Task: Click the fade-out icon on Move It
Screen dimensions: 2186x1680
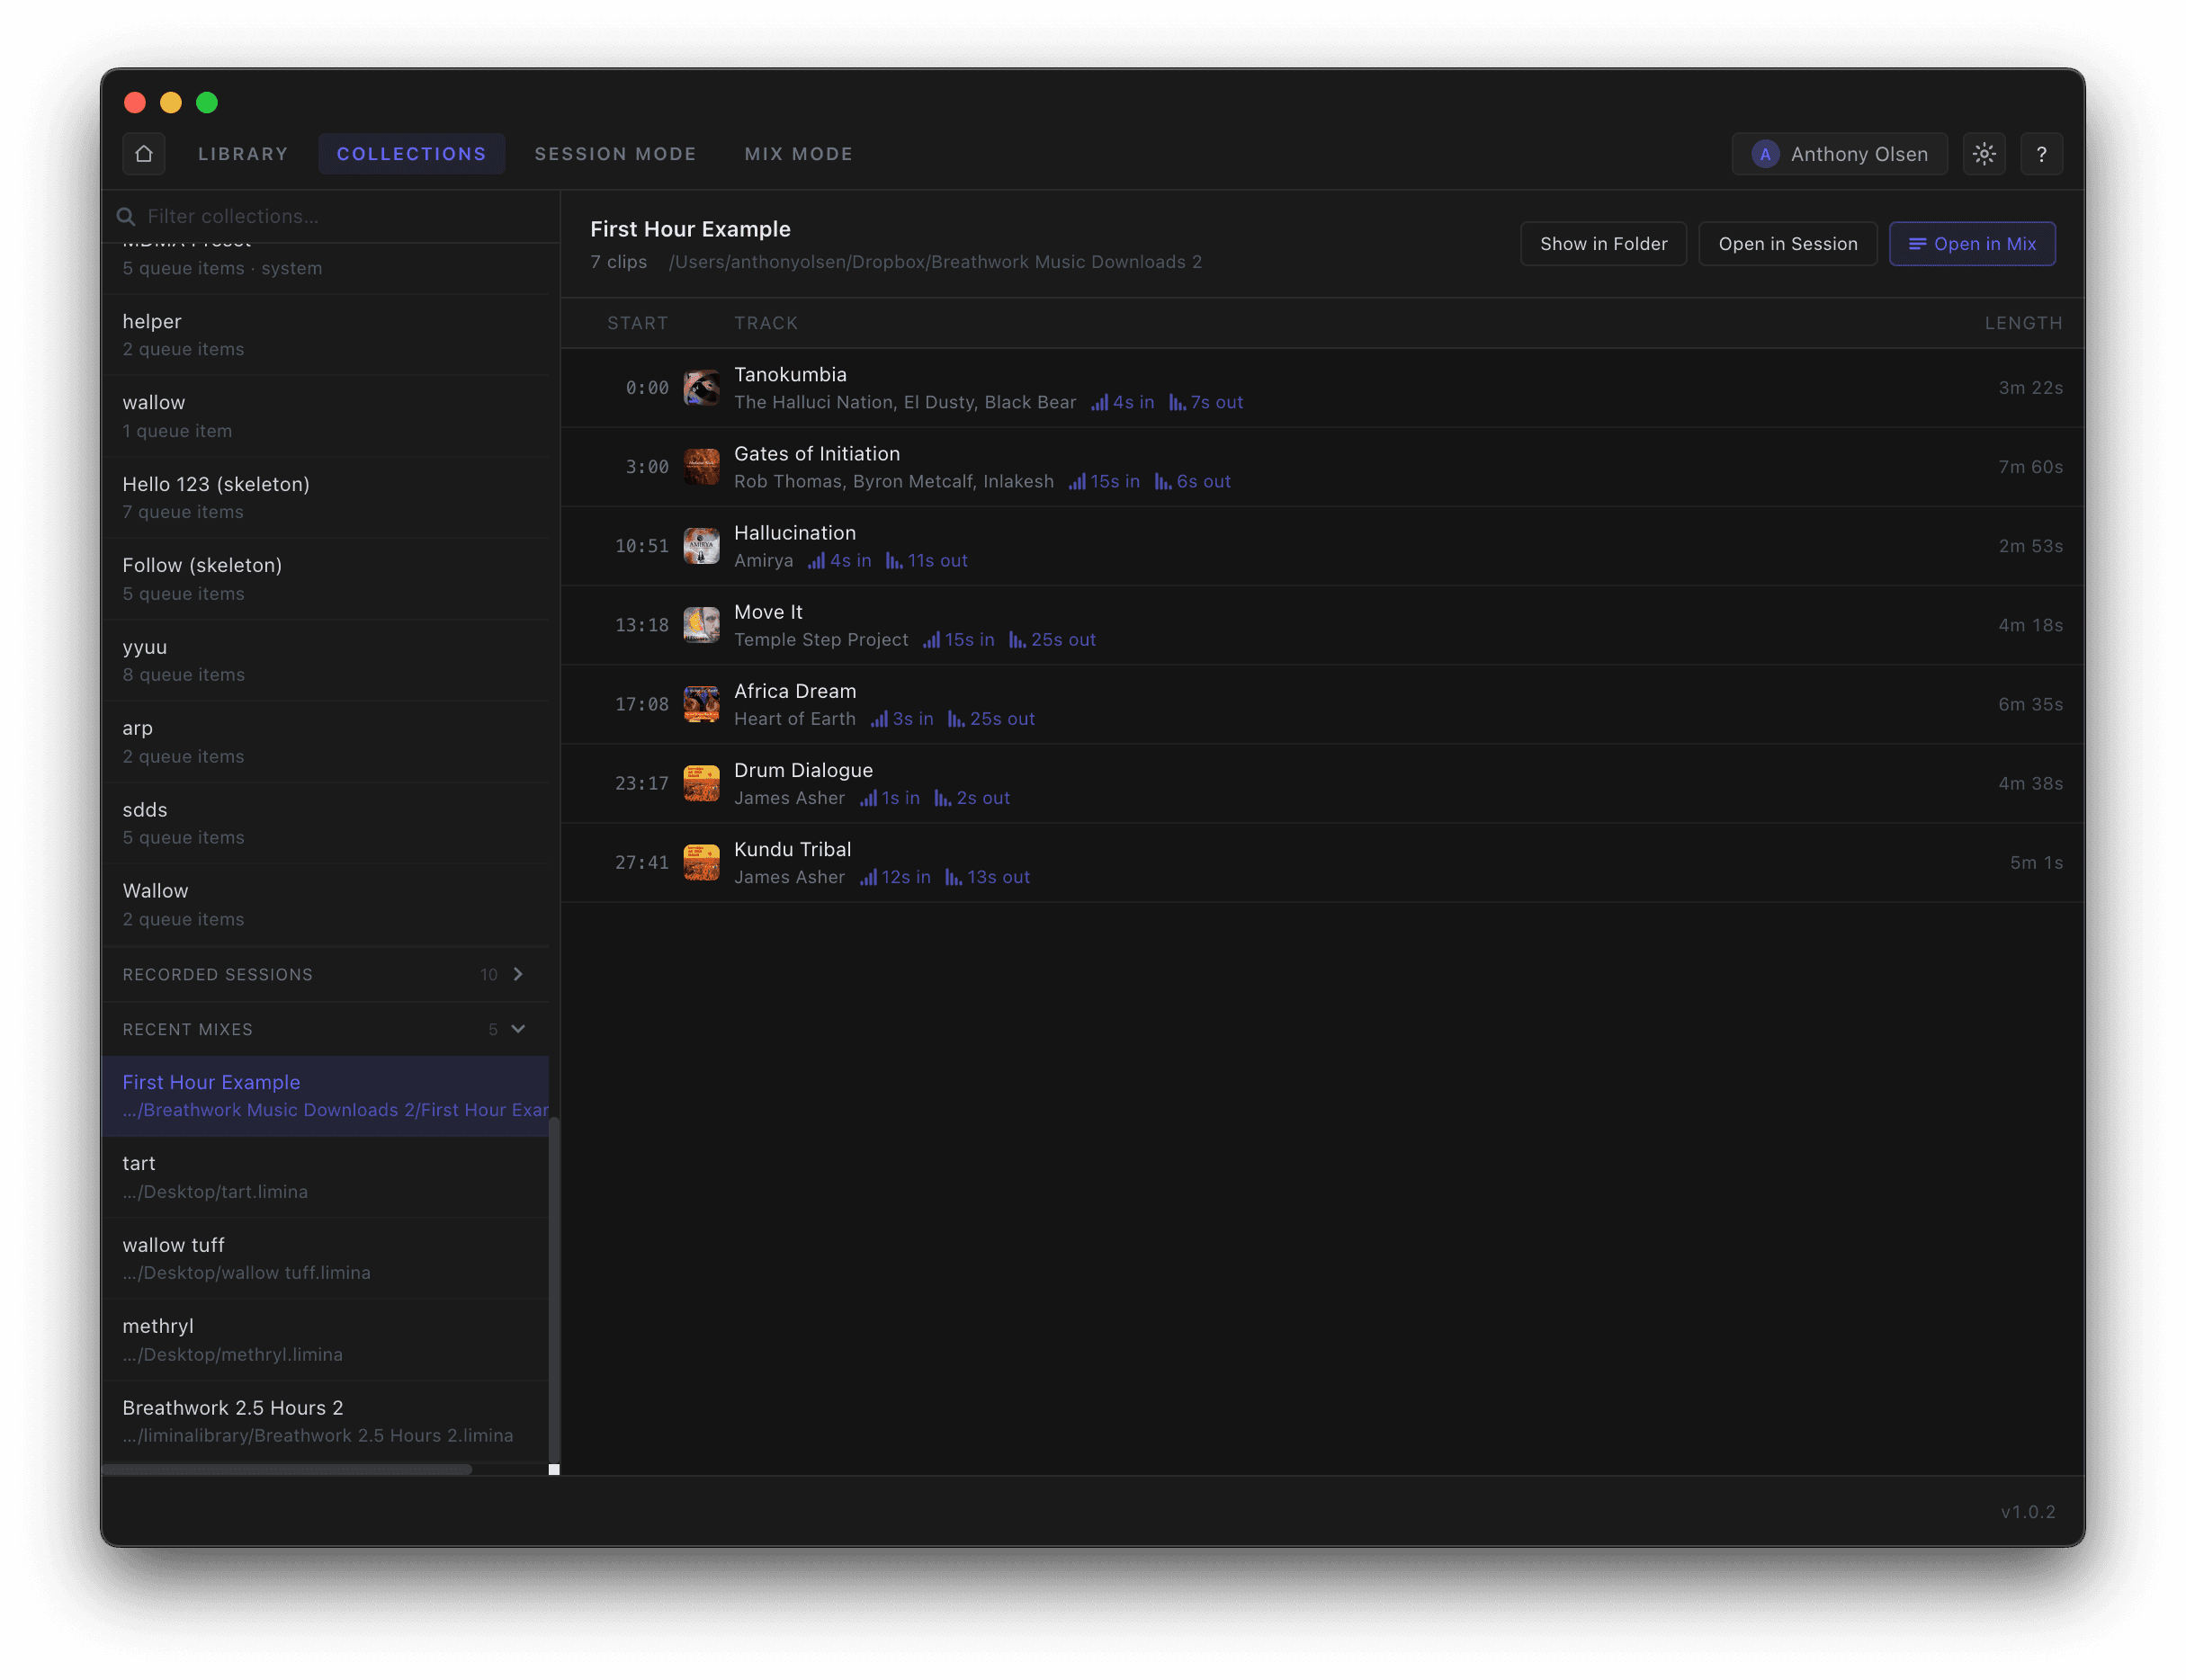Action: [x=1017, y=640]
